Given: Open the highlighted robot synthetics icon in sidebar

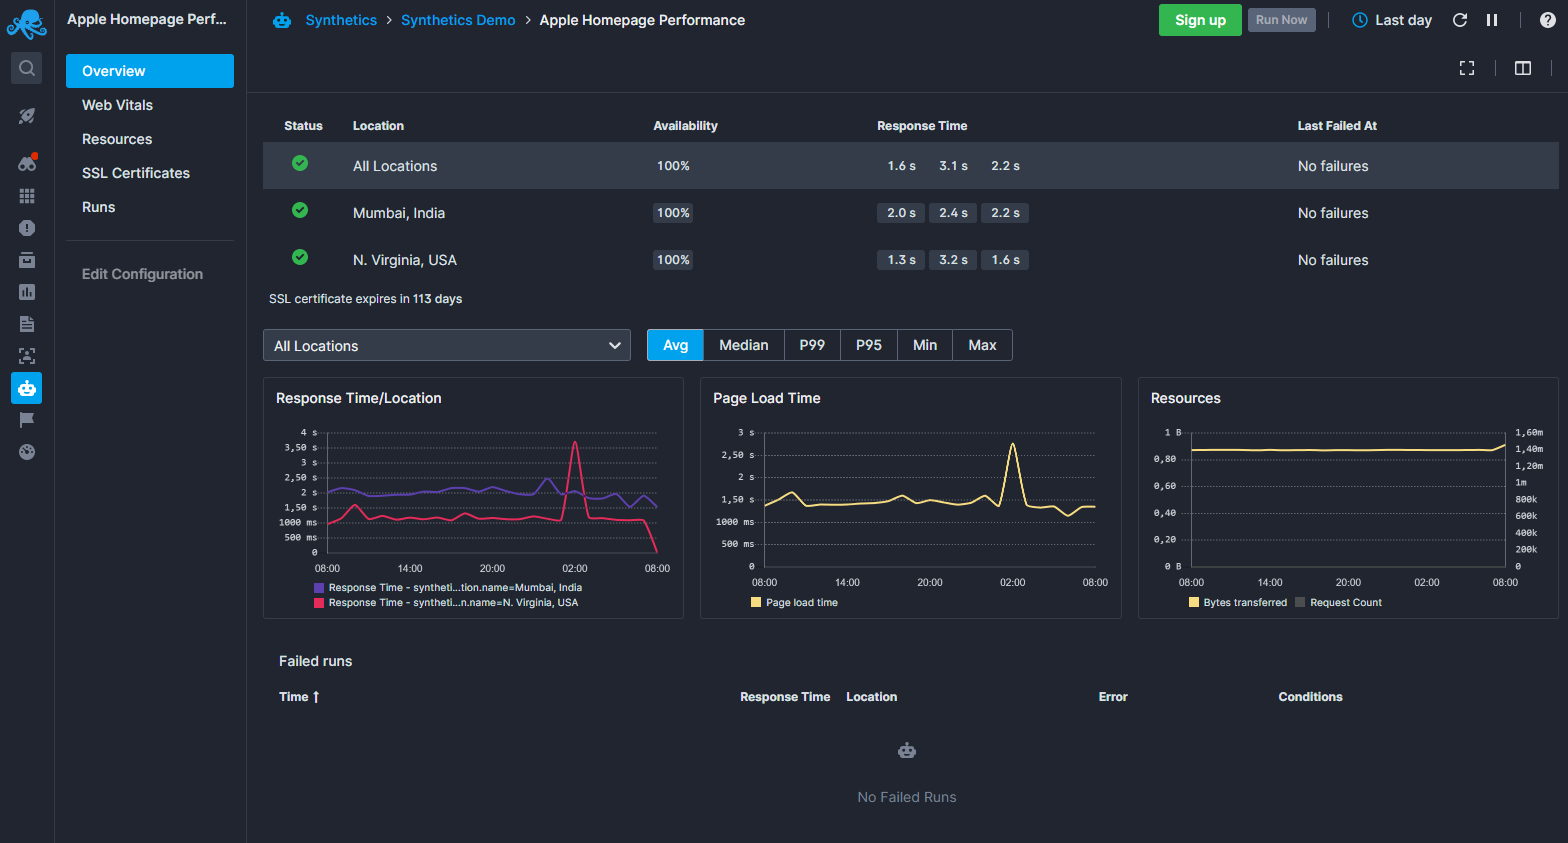Looking at the screenshot, I should [x=27, y=388].
